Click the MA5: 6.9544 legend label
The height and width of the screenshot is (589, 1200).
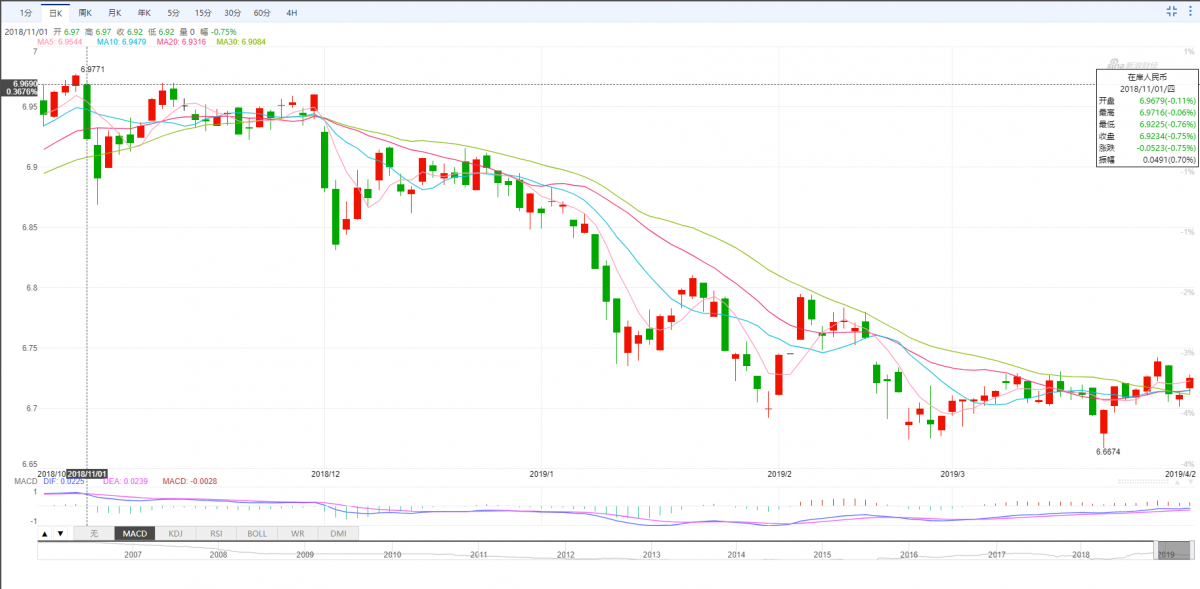[61, 41]
